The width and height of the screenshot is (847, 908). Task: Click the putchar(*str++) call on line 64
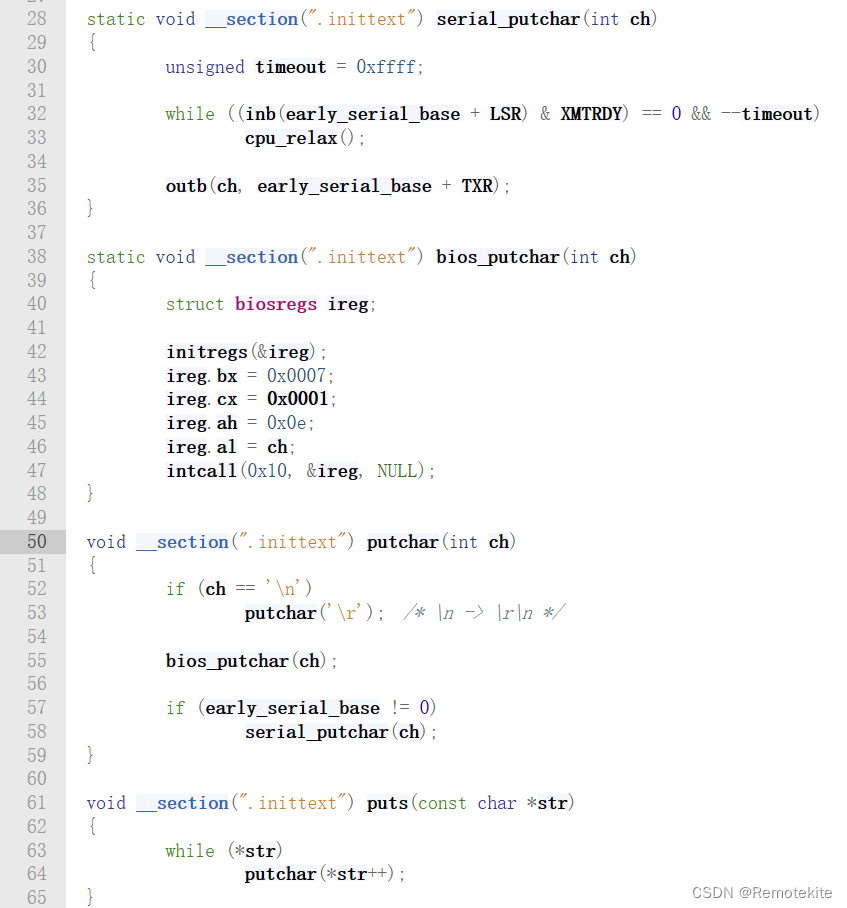319,874
